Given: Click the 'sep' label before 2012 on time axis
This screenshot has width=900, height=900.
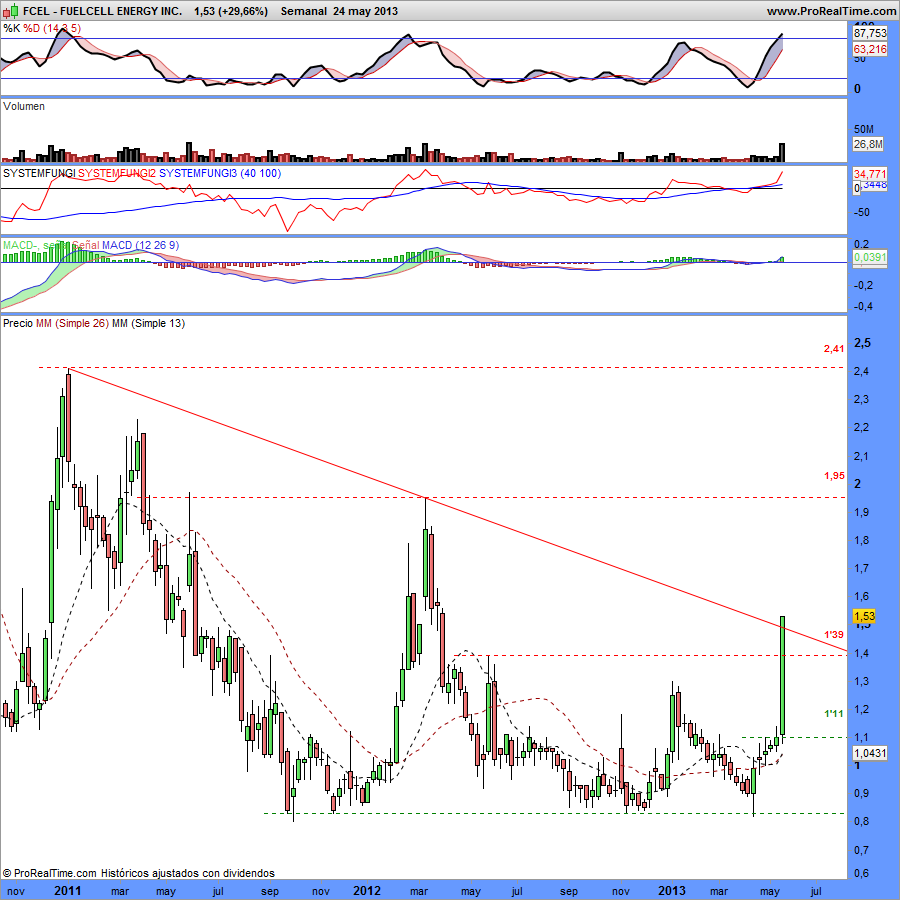Looking at the screenshot, I should (x=270, y=891).
